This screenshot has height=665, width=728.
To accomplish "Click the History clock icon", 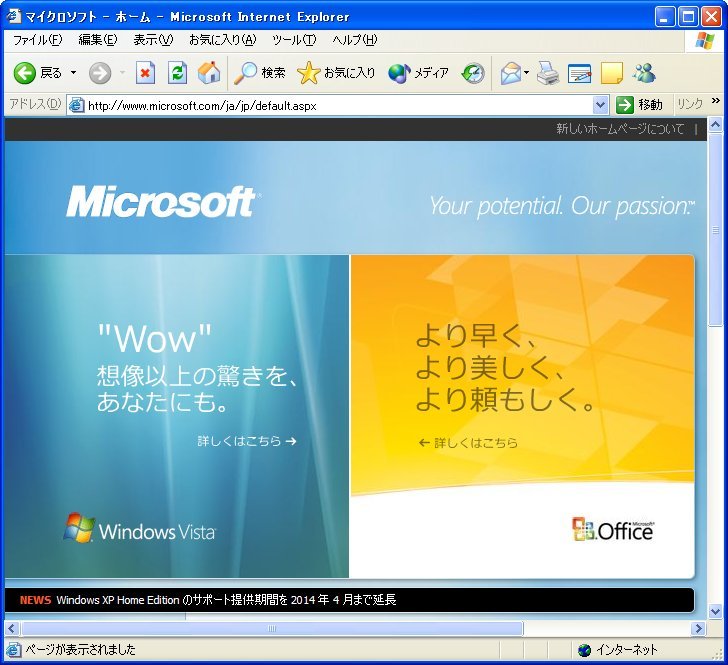I will [473, 73].
